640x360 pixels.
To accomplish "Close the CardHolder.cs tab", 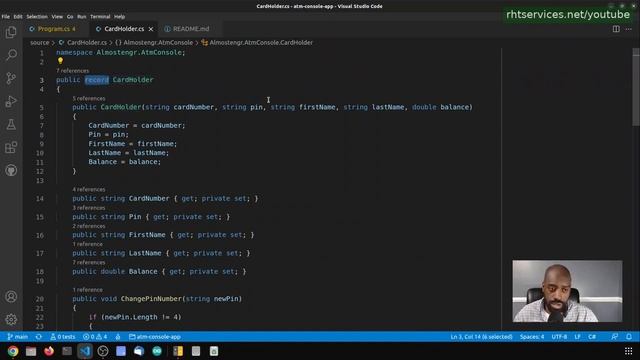I will 151,29.
